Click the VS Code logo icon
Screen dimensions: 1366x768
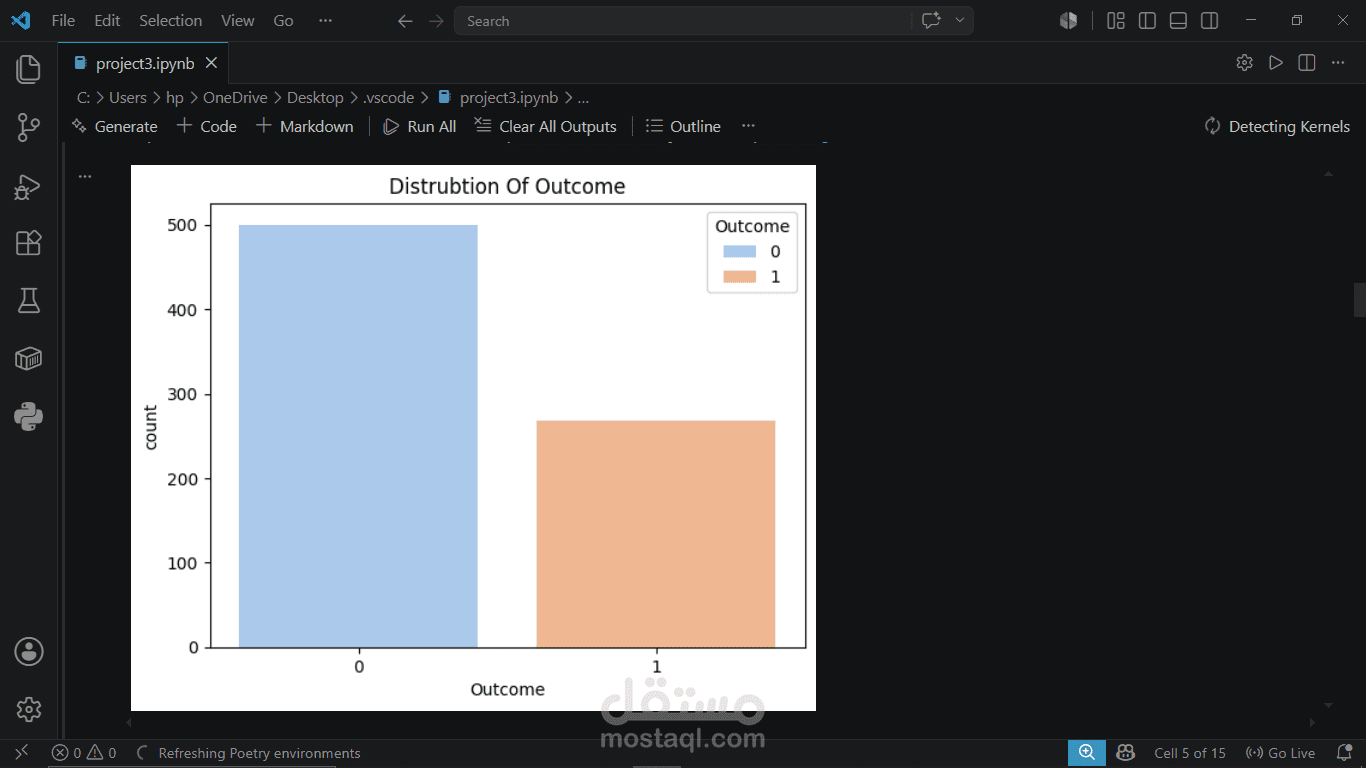pos(20,20)
